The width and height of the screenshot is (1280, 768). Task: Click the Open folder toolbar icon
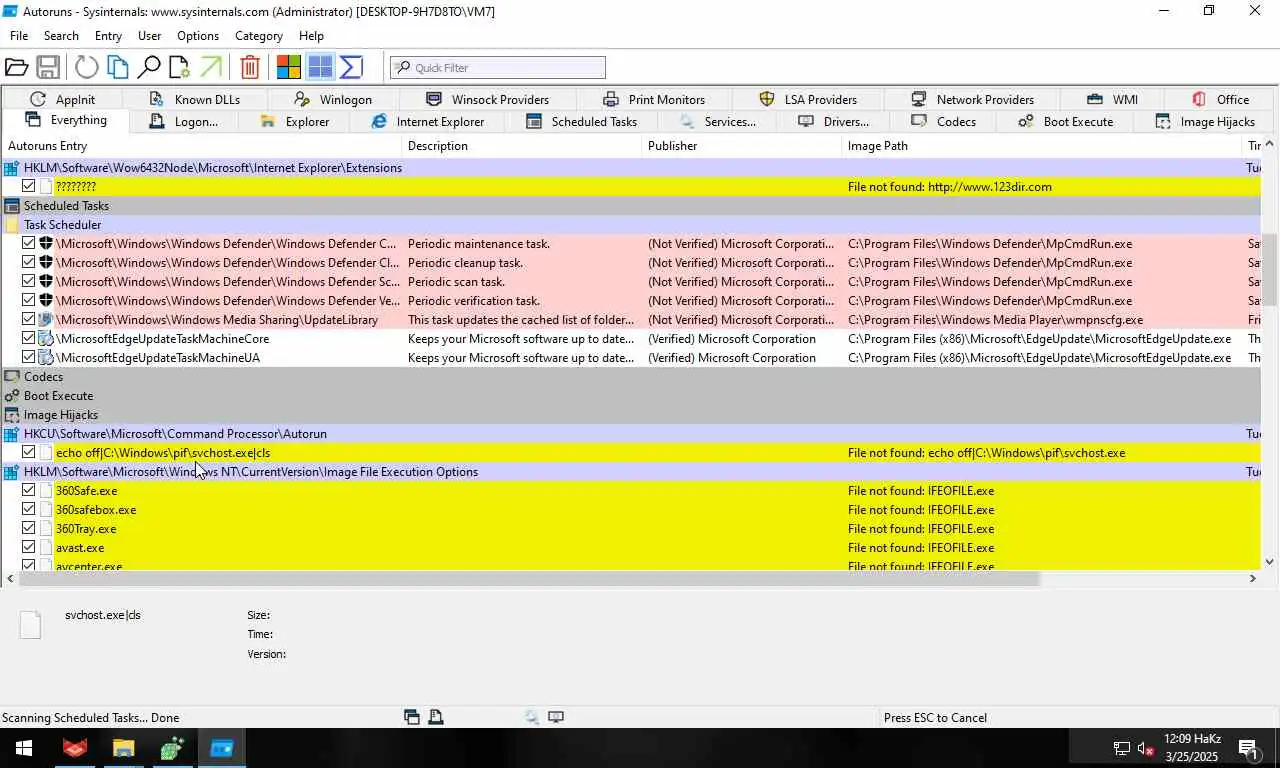(16, 67)
